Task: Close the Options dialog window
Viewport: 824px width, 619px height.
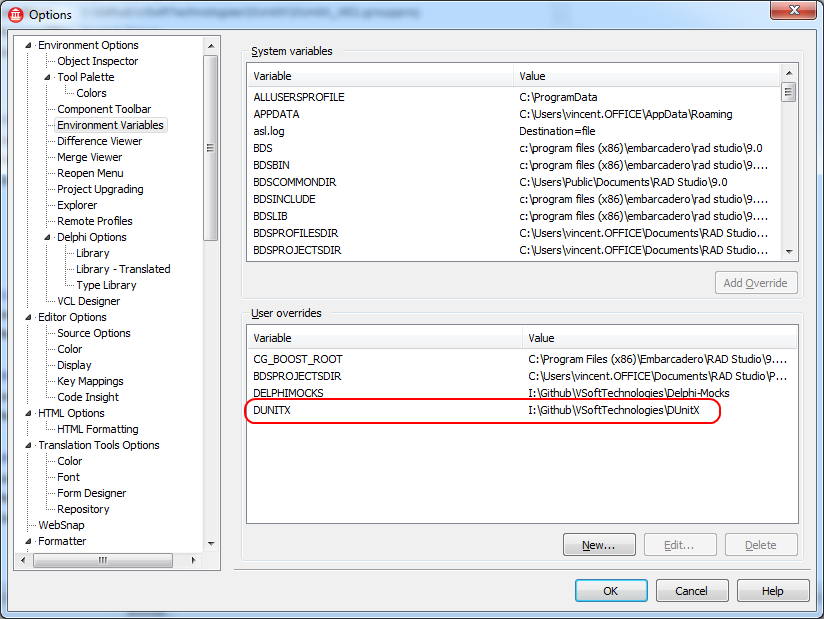Action: click(x=793, y=10)
